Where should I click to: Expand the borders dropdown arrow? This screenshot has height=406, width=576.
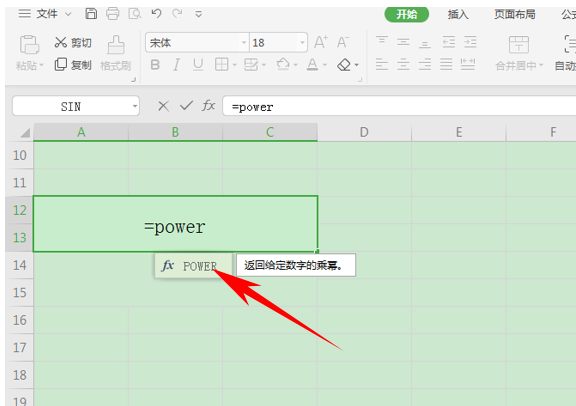234,65
